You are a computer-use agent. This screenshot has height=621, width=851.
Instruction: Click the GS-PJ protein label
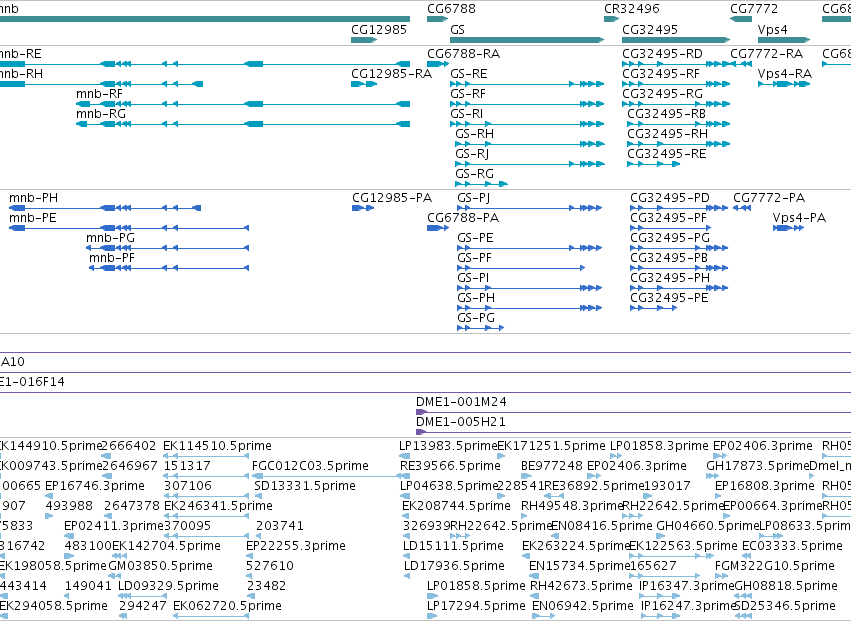[x=474, y=198]
